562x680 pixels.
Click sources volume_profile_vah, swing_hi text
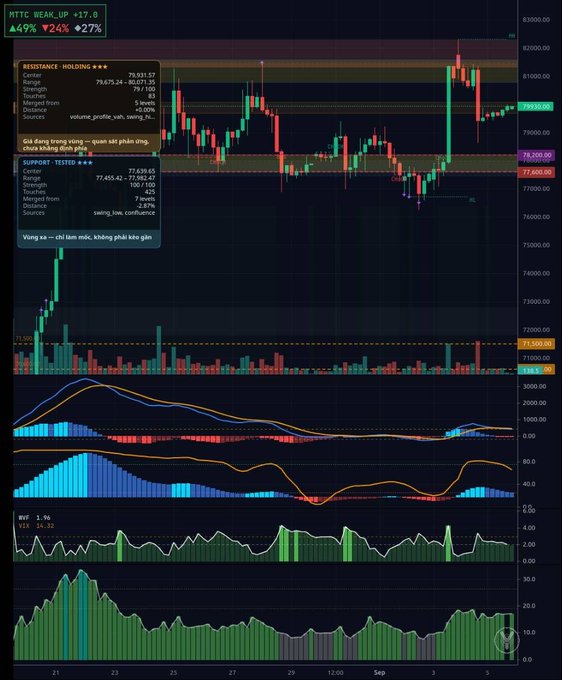(x=112, y=117)
